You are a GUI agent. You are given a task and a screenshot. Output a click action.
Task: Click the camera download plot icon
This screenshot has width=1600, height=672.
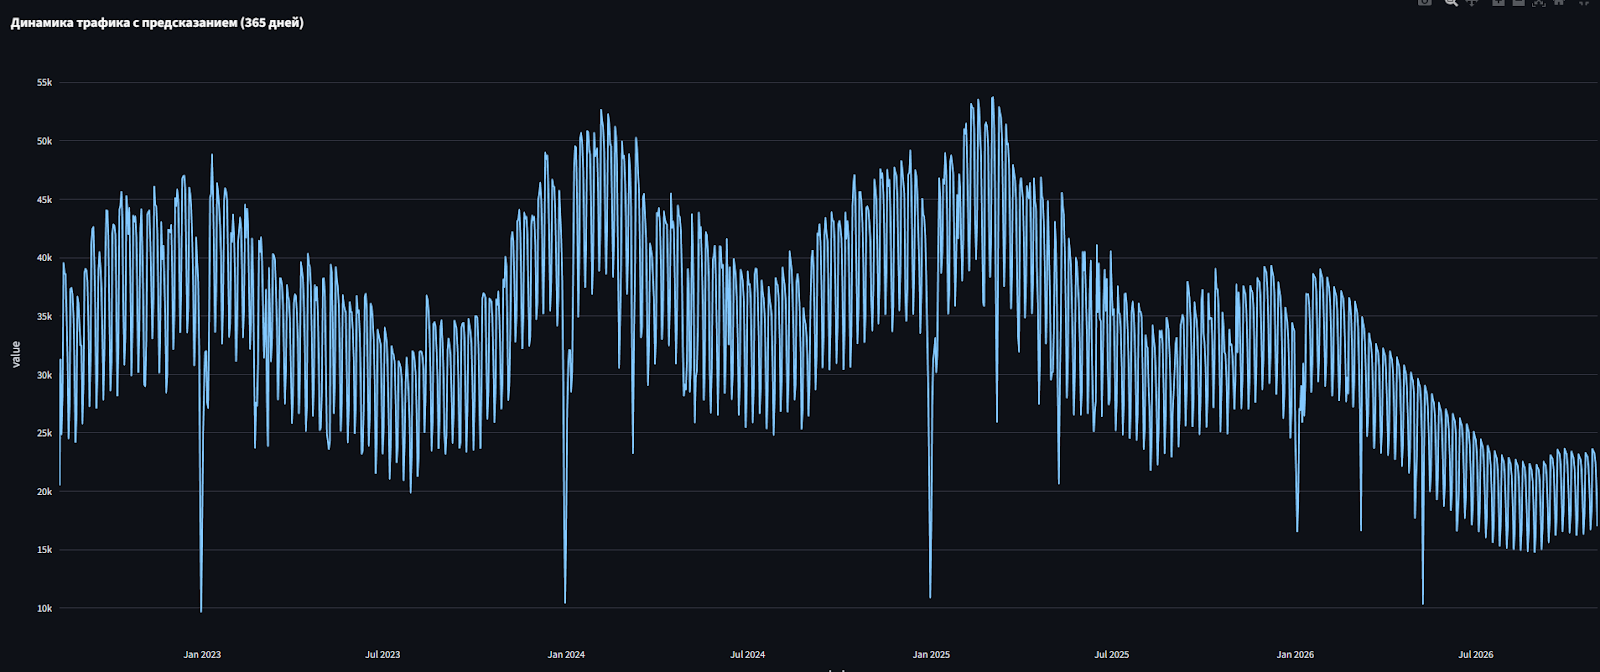point(1424,2)
